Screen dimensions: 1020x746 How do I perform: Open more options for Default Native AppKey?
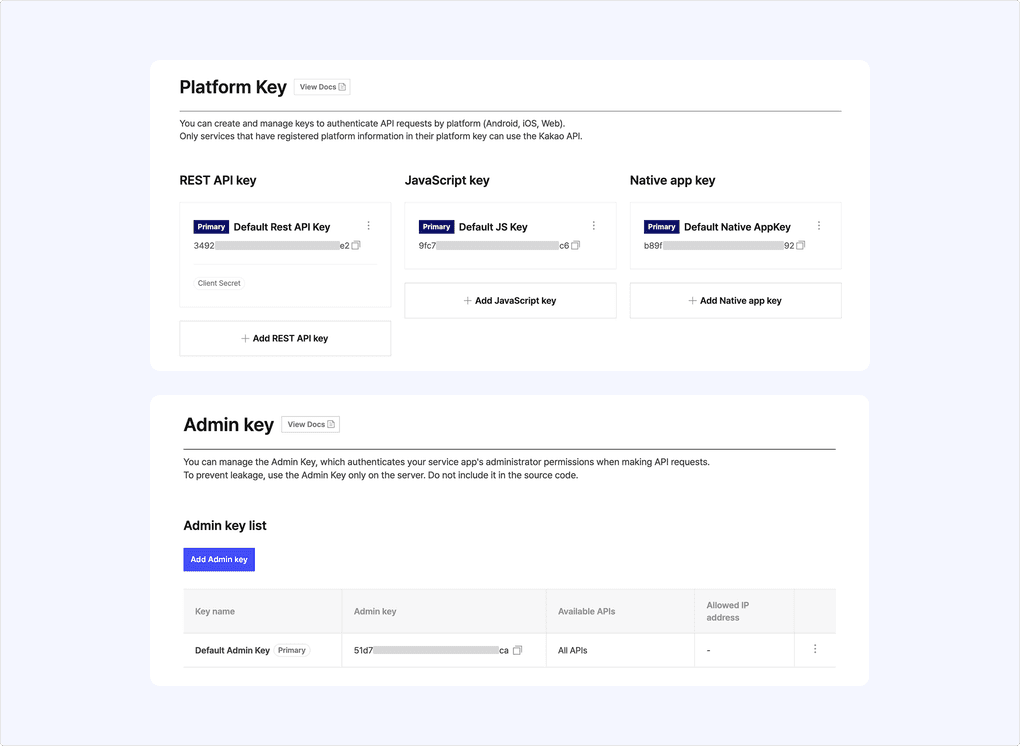tap(819, 226)
